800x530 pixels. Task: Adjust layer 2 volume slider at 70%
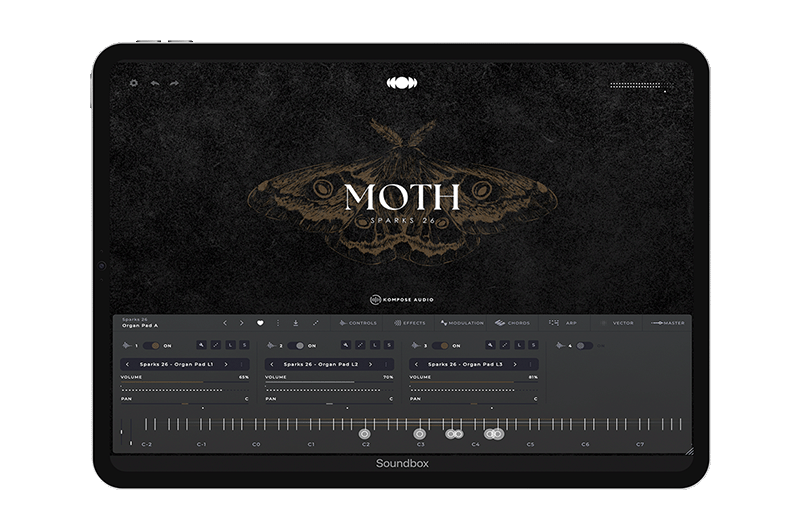point(329,382)
